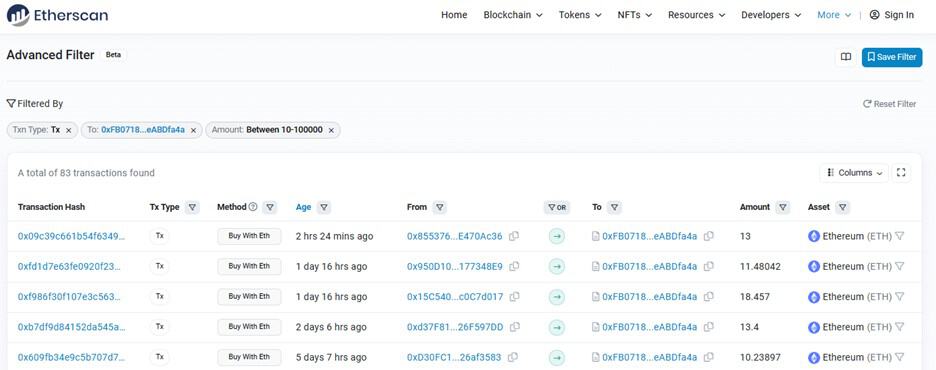Screen dimensions: 936x370
Task: Click the arrow icon in the 13 ETH row
Action: point(557,236)
